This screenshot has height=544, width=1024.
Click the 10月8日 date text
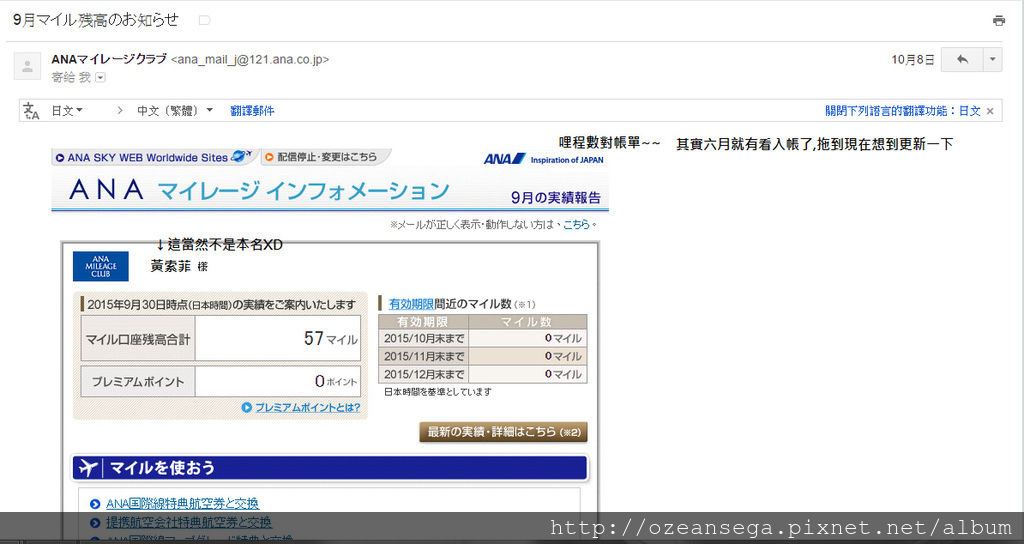[912, 60]
